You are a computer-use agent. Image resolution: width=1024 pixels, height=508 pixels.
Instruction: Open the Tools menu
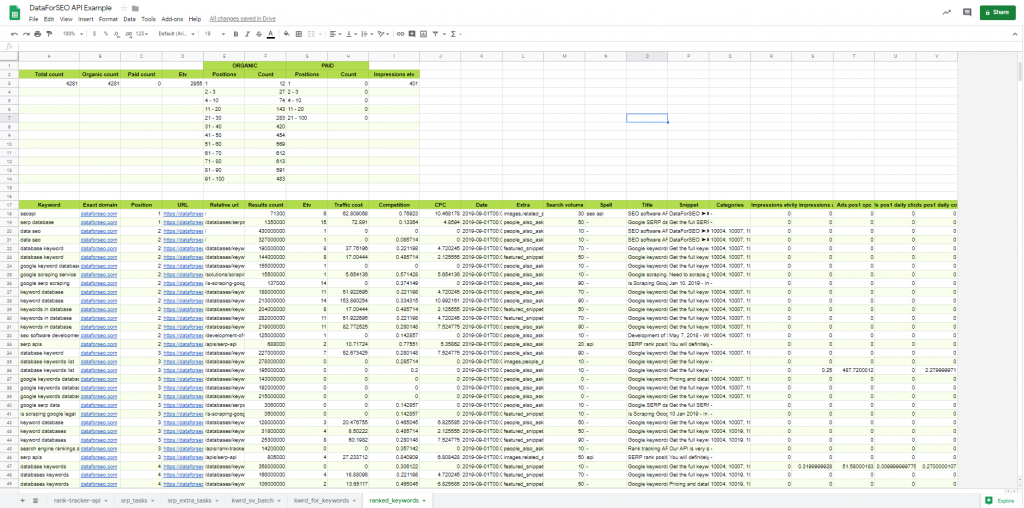[148, 19]
